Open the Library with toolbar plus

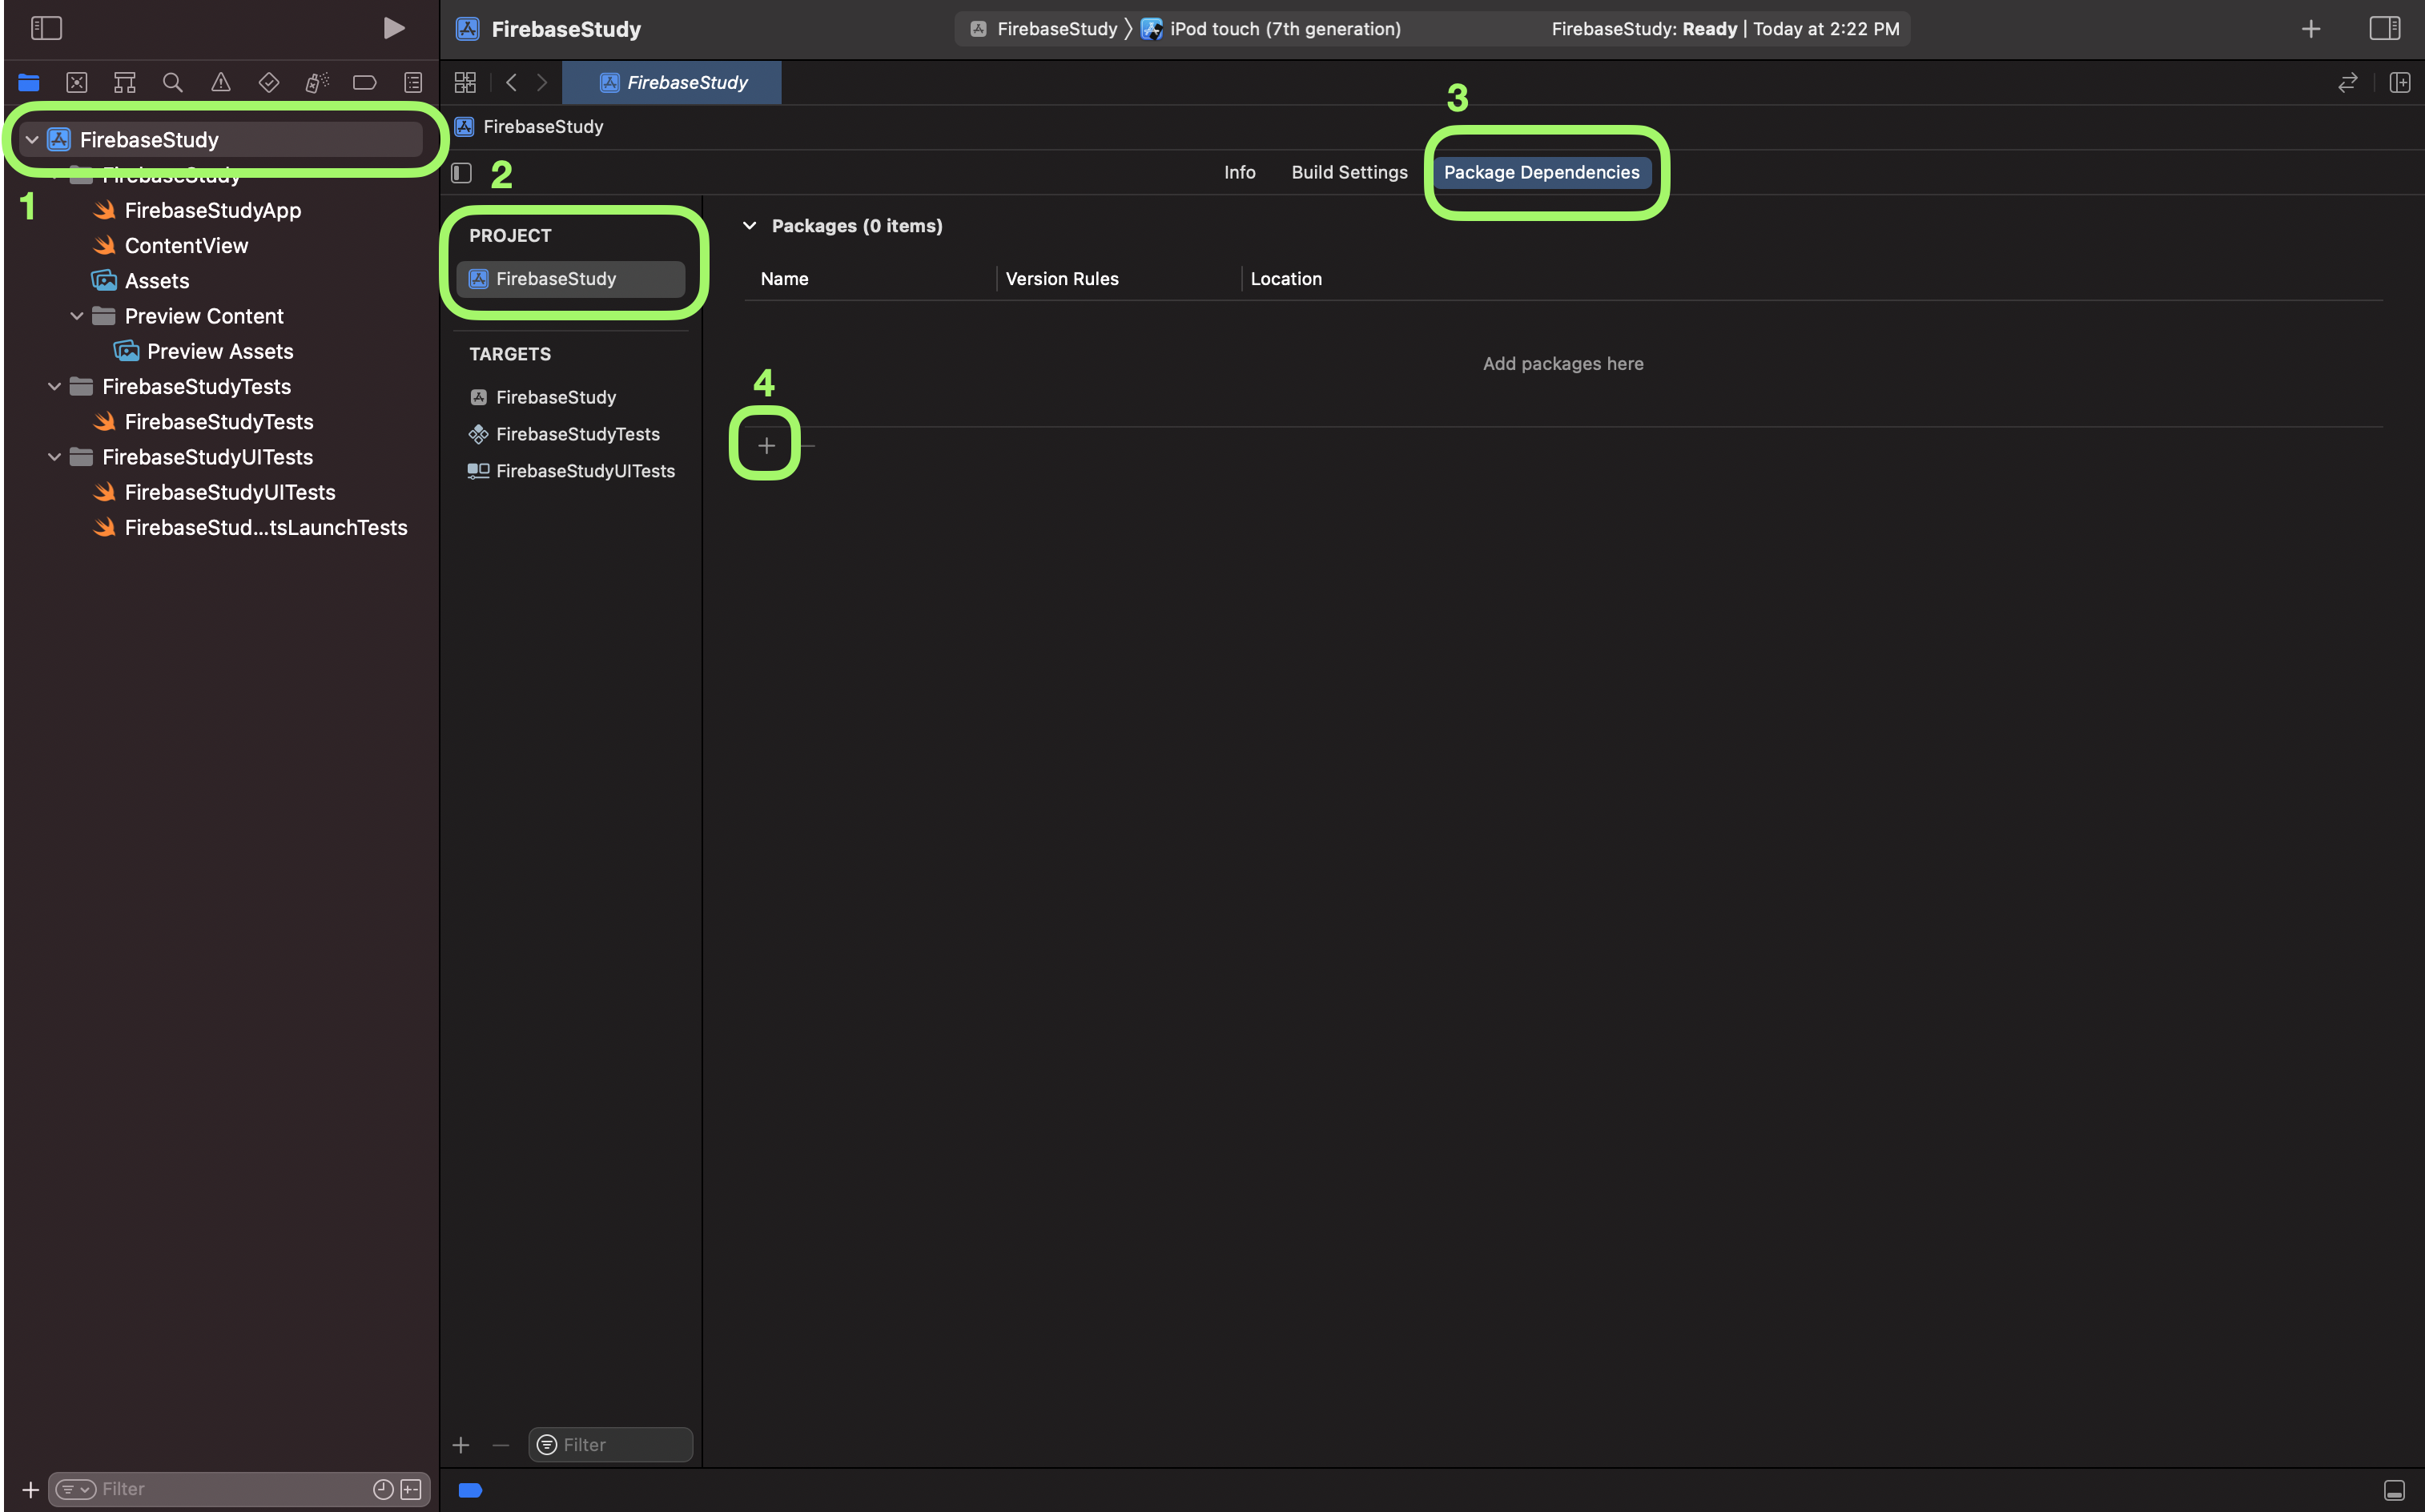(2310, 29)
